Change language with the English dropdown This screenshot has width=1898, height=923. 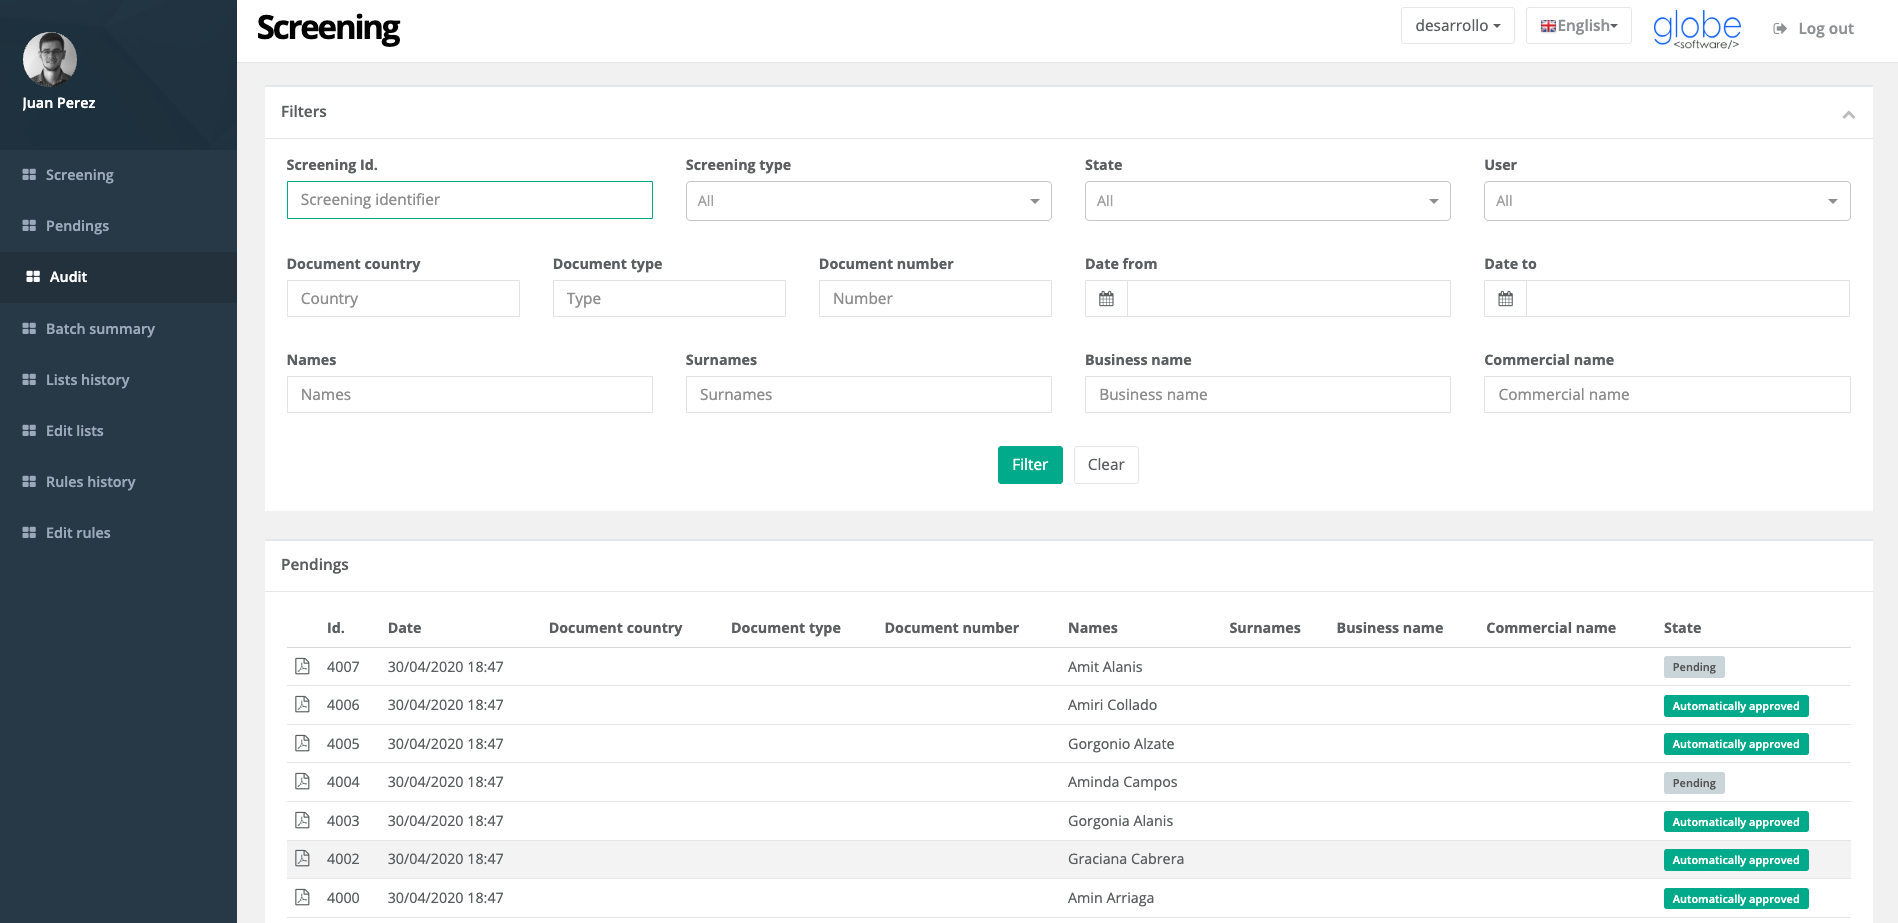coord(1578,26)
